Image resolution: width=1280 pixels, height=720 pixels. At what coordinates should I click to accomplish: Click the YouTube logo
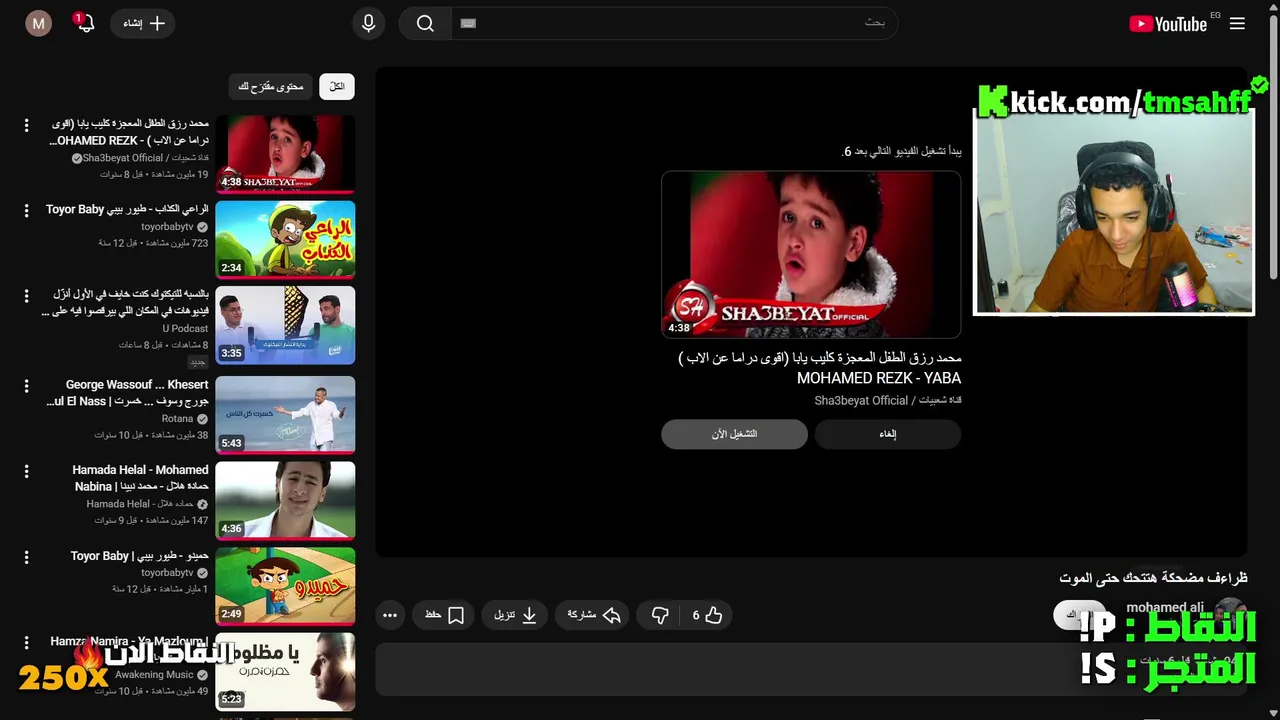pyautogui.click(x=1168, y=24)
